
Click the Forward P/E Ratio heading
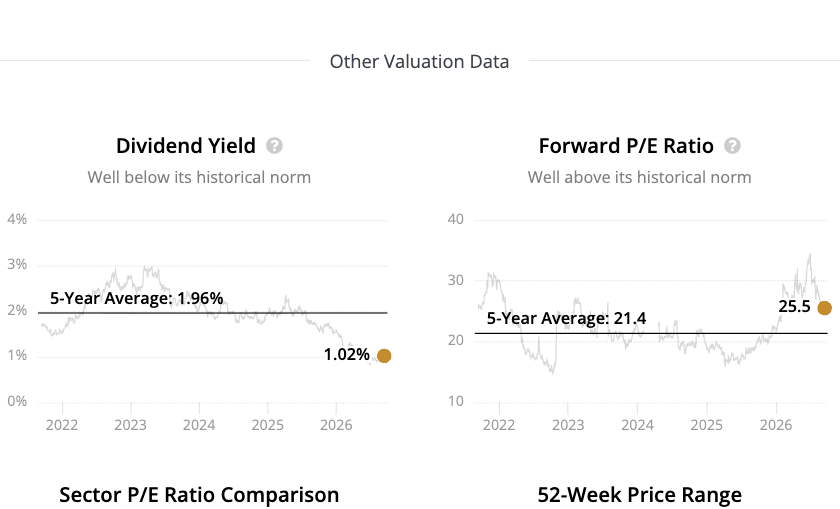click(626, 146)
